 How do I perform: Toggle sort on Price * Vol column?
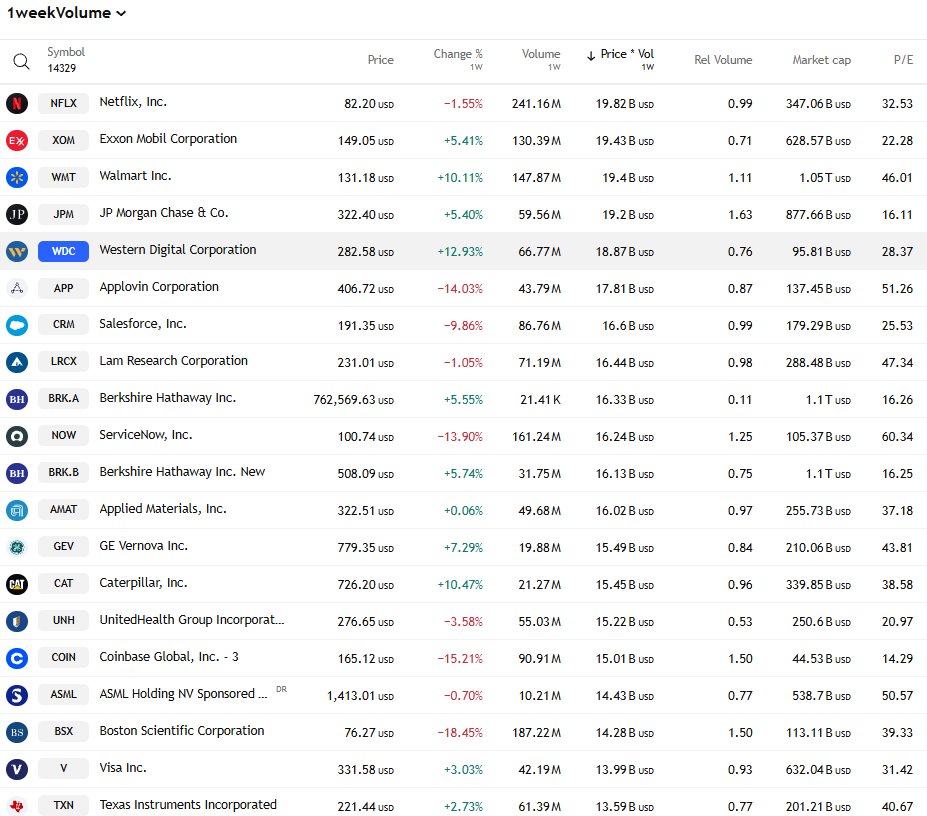point(620,60)
